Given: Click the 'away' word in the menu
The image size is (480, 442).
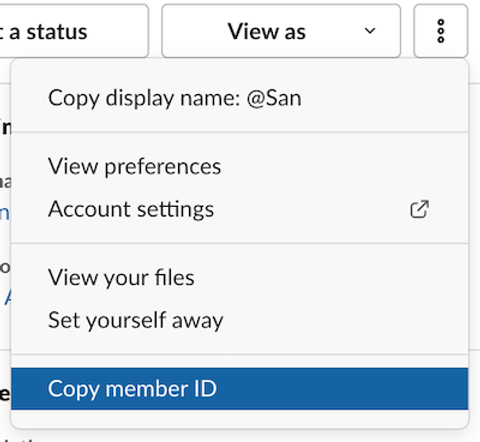Looking at the screenshot, I should (197, 321).
